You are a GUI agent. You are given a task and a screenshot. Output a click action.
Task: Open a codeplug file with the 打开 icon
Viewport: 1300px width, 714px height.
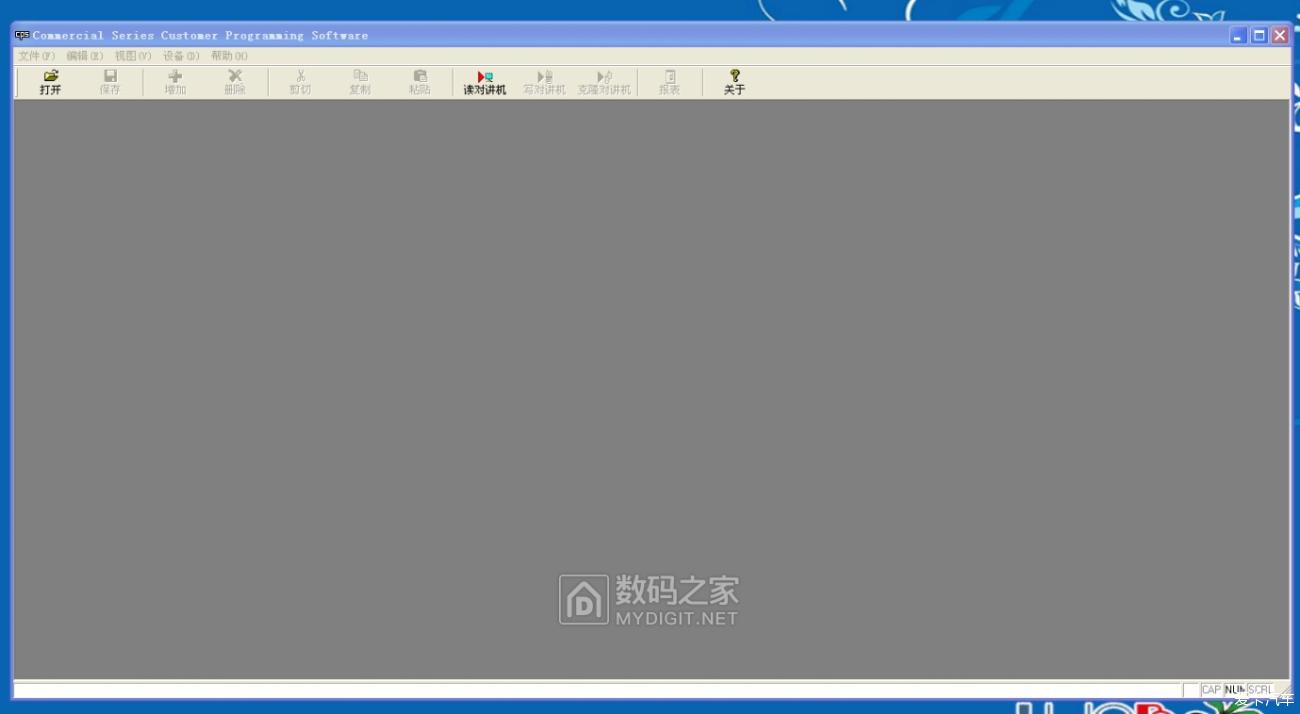click(x=49, y=81)
